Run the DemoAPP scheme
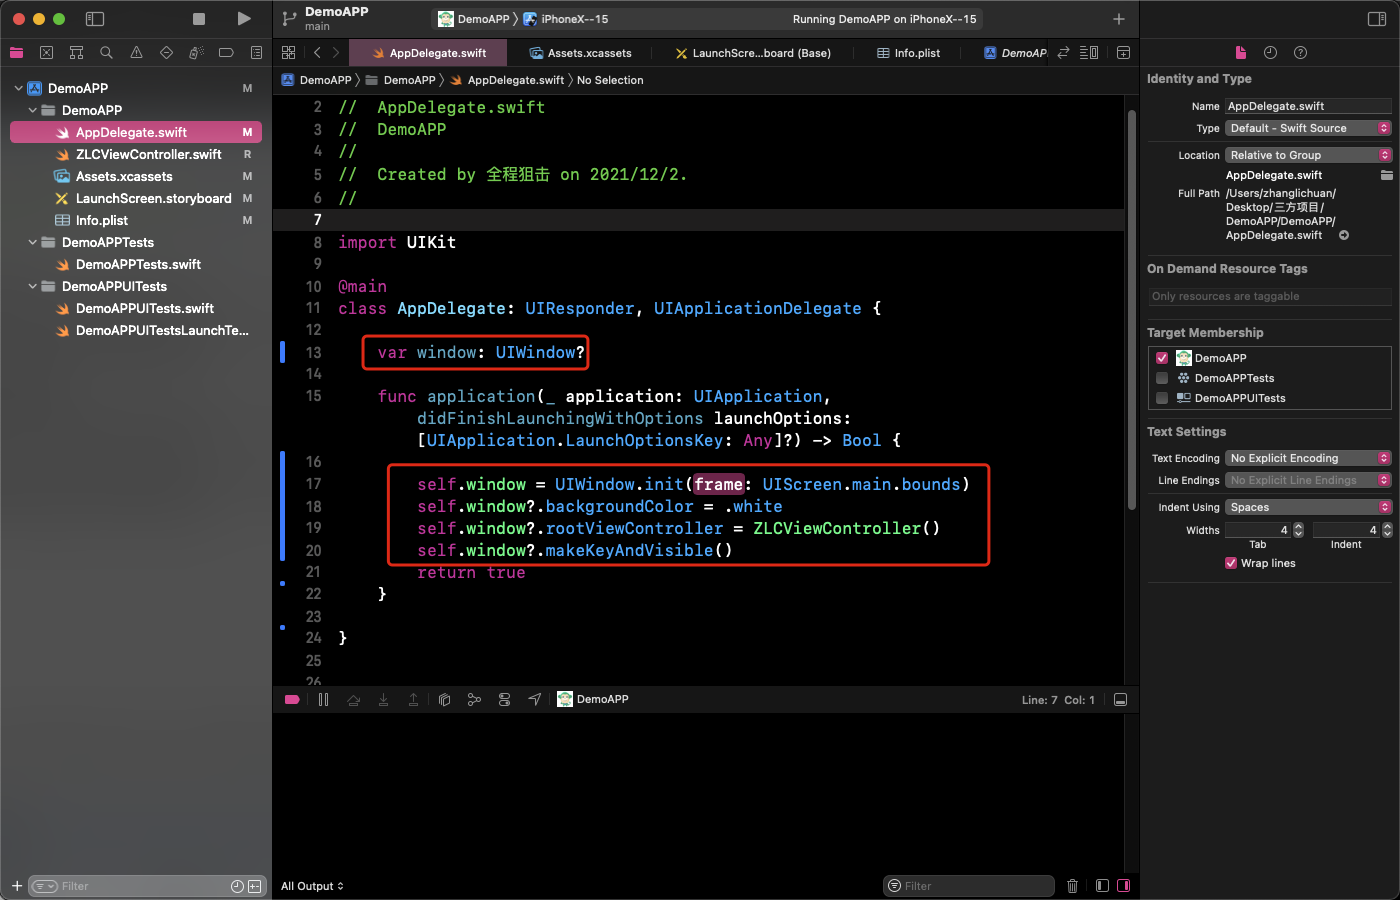 tap(243, 19)
